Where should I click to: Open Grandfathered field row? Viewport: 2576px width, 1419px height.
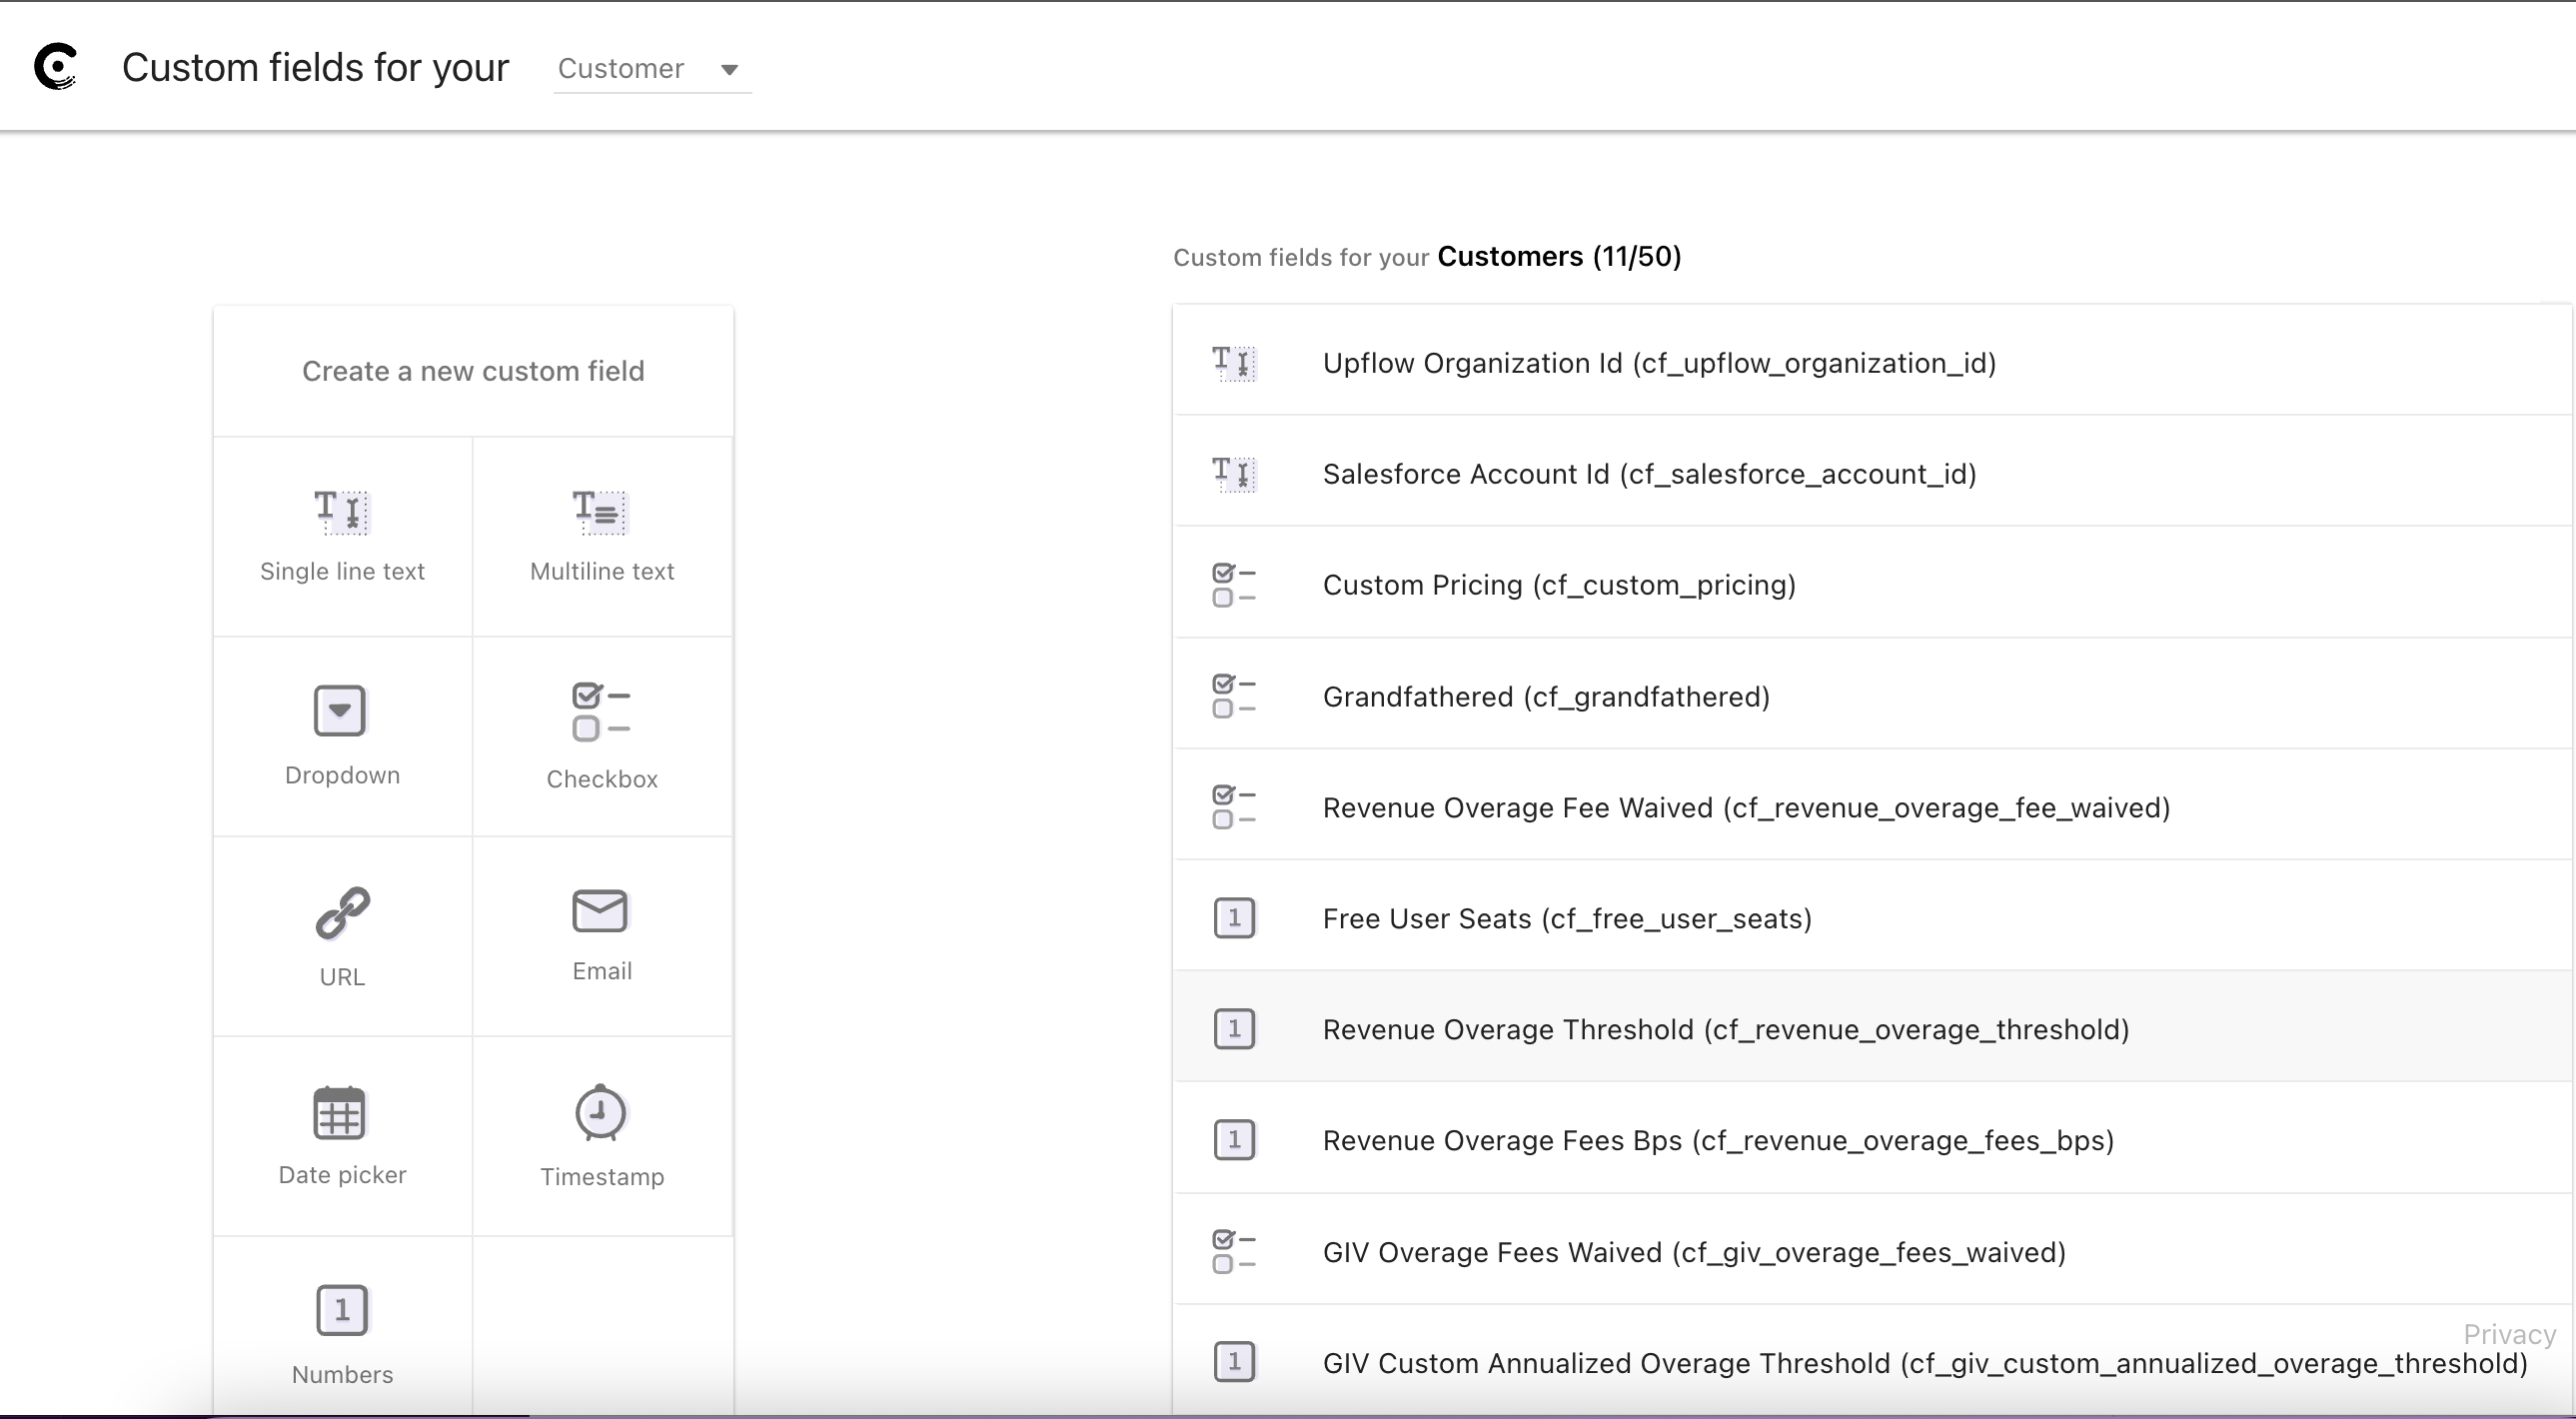click(x=1872, y=693)
